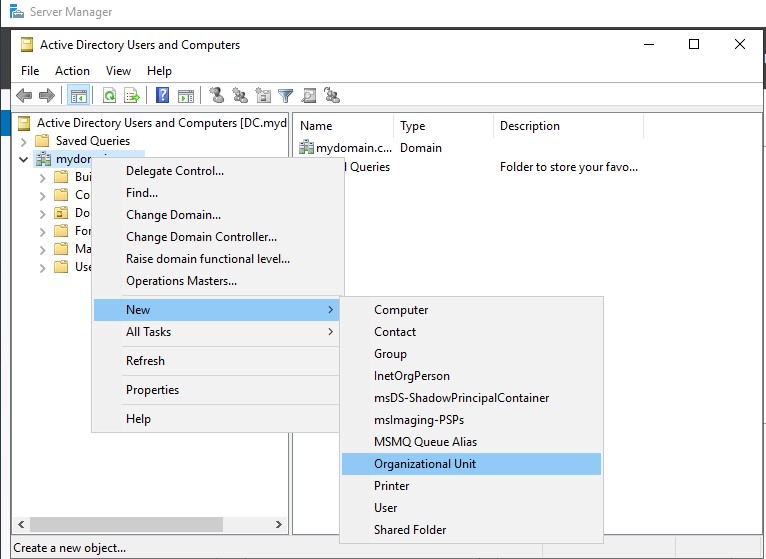Create a new Contact object
The width and height of the screenshot is (766, 559).
click(x=471, y=332)
